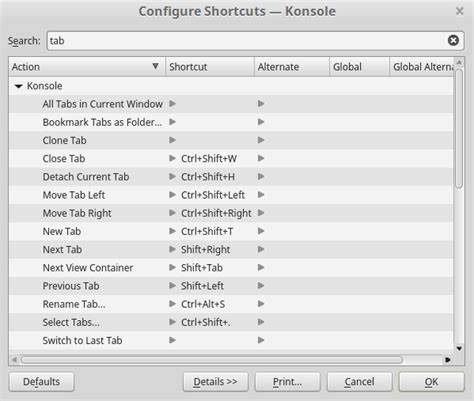Cancel the shortcut configuration dialog
This screenshot has width=474, height=401.
pyautogui.click(x=359, y=382)
